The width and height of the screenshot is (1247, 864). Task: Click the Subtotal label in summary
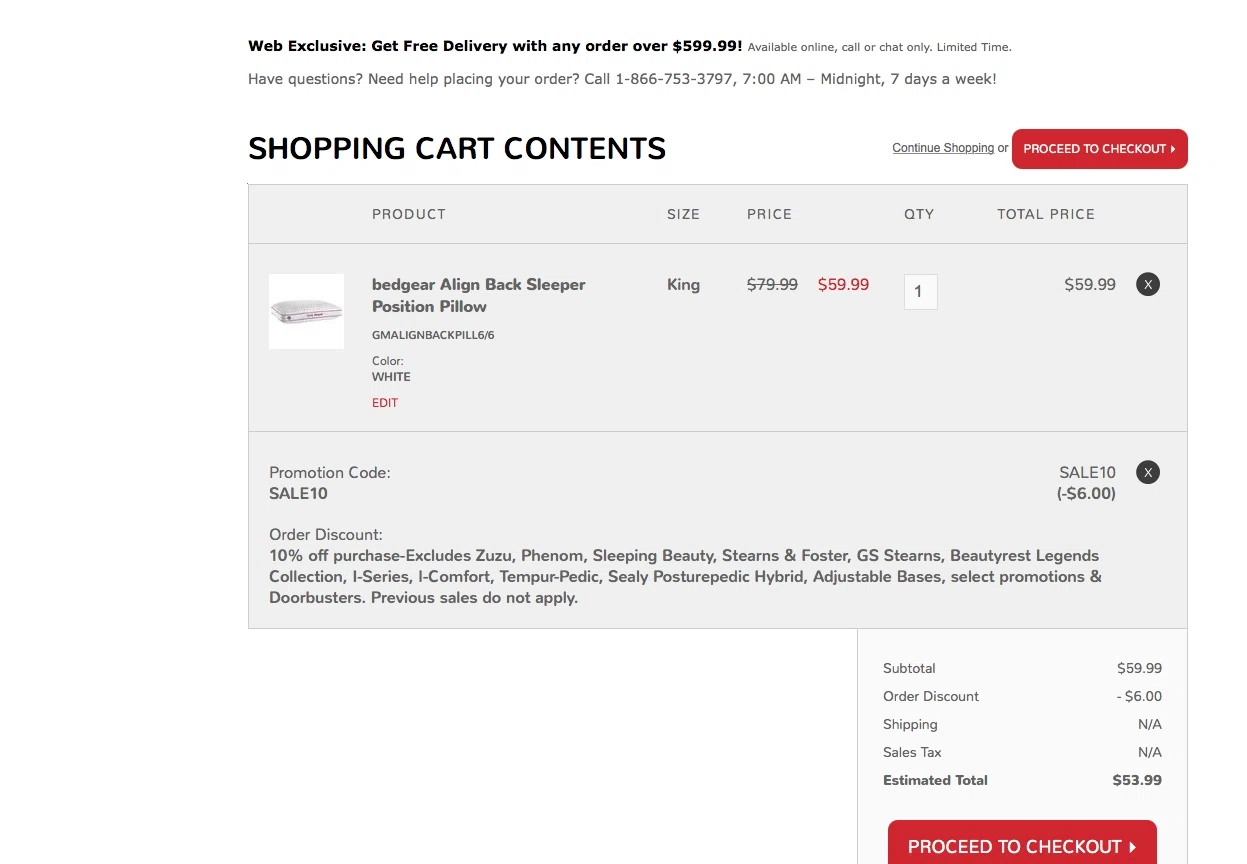point(909,668)
